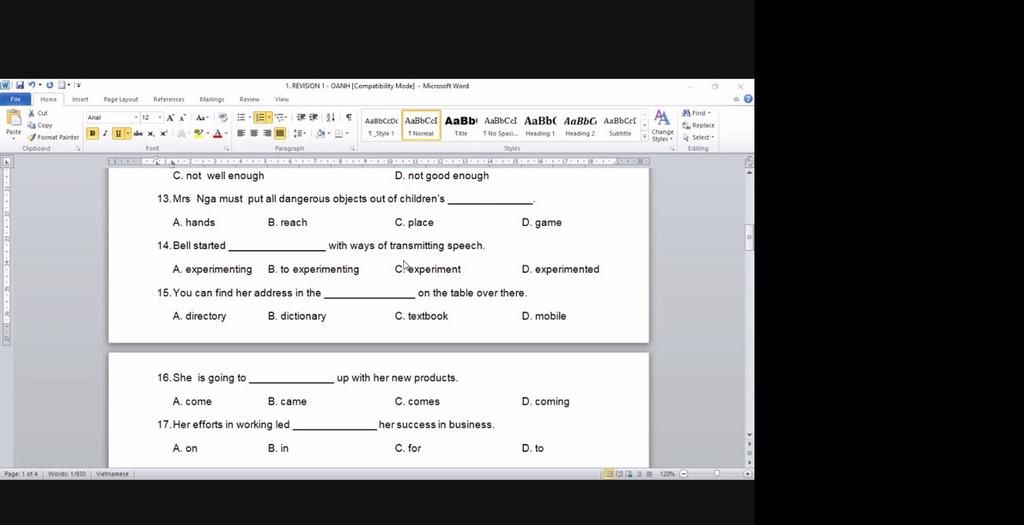This screenshot has height=525, width=1024.
Task: Open the line spacing dropdown
Action: pyautogui.click(x=300, y=133)
